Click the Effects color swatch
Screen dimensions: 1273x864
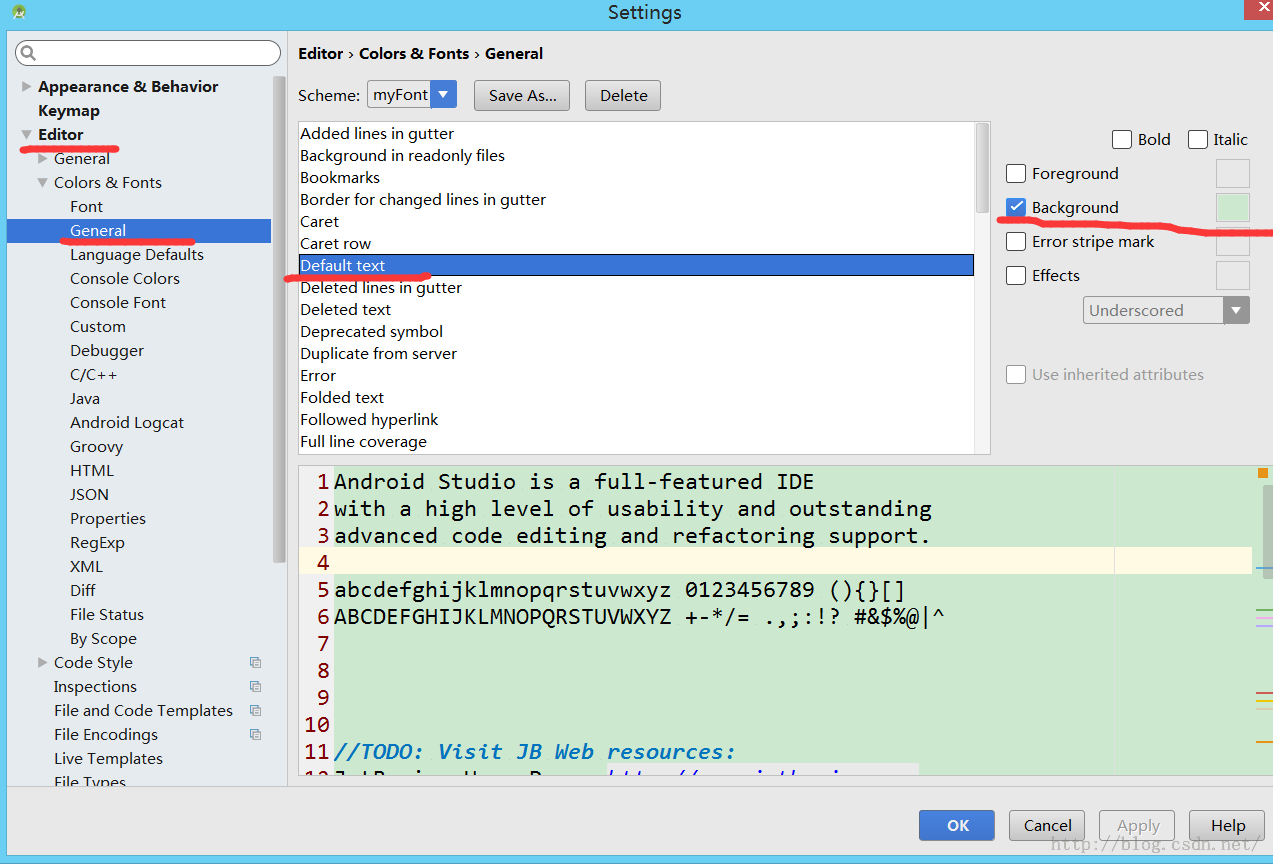pos(1233,275)
